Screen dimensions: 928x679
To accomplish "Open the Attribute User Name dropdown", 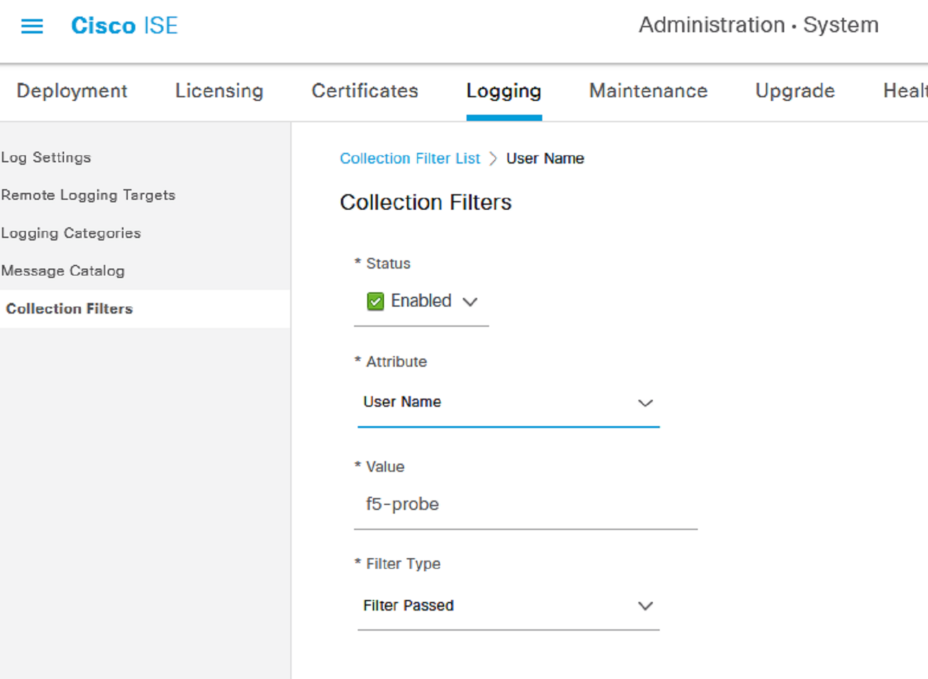I will point(508,403).
